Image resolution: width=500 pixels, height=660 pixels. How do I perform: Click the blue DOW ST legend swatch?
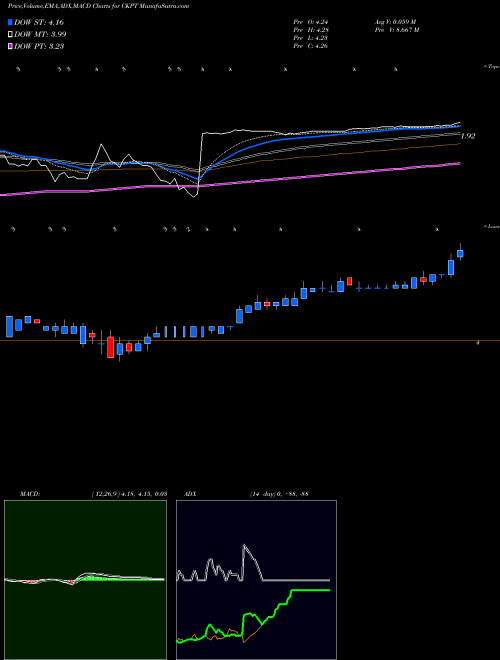coord(10,22)
